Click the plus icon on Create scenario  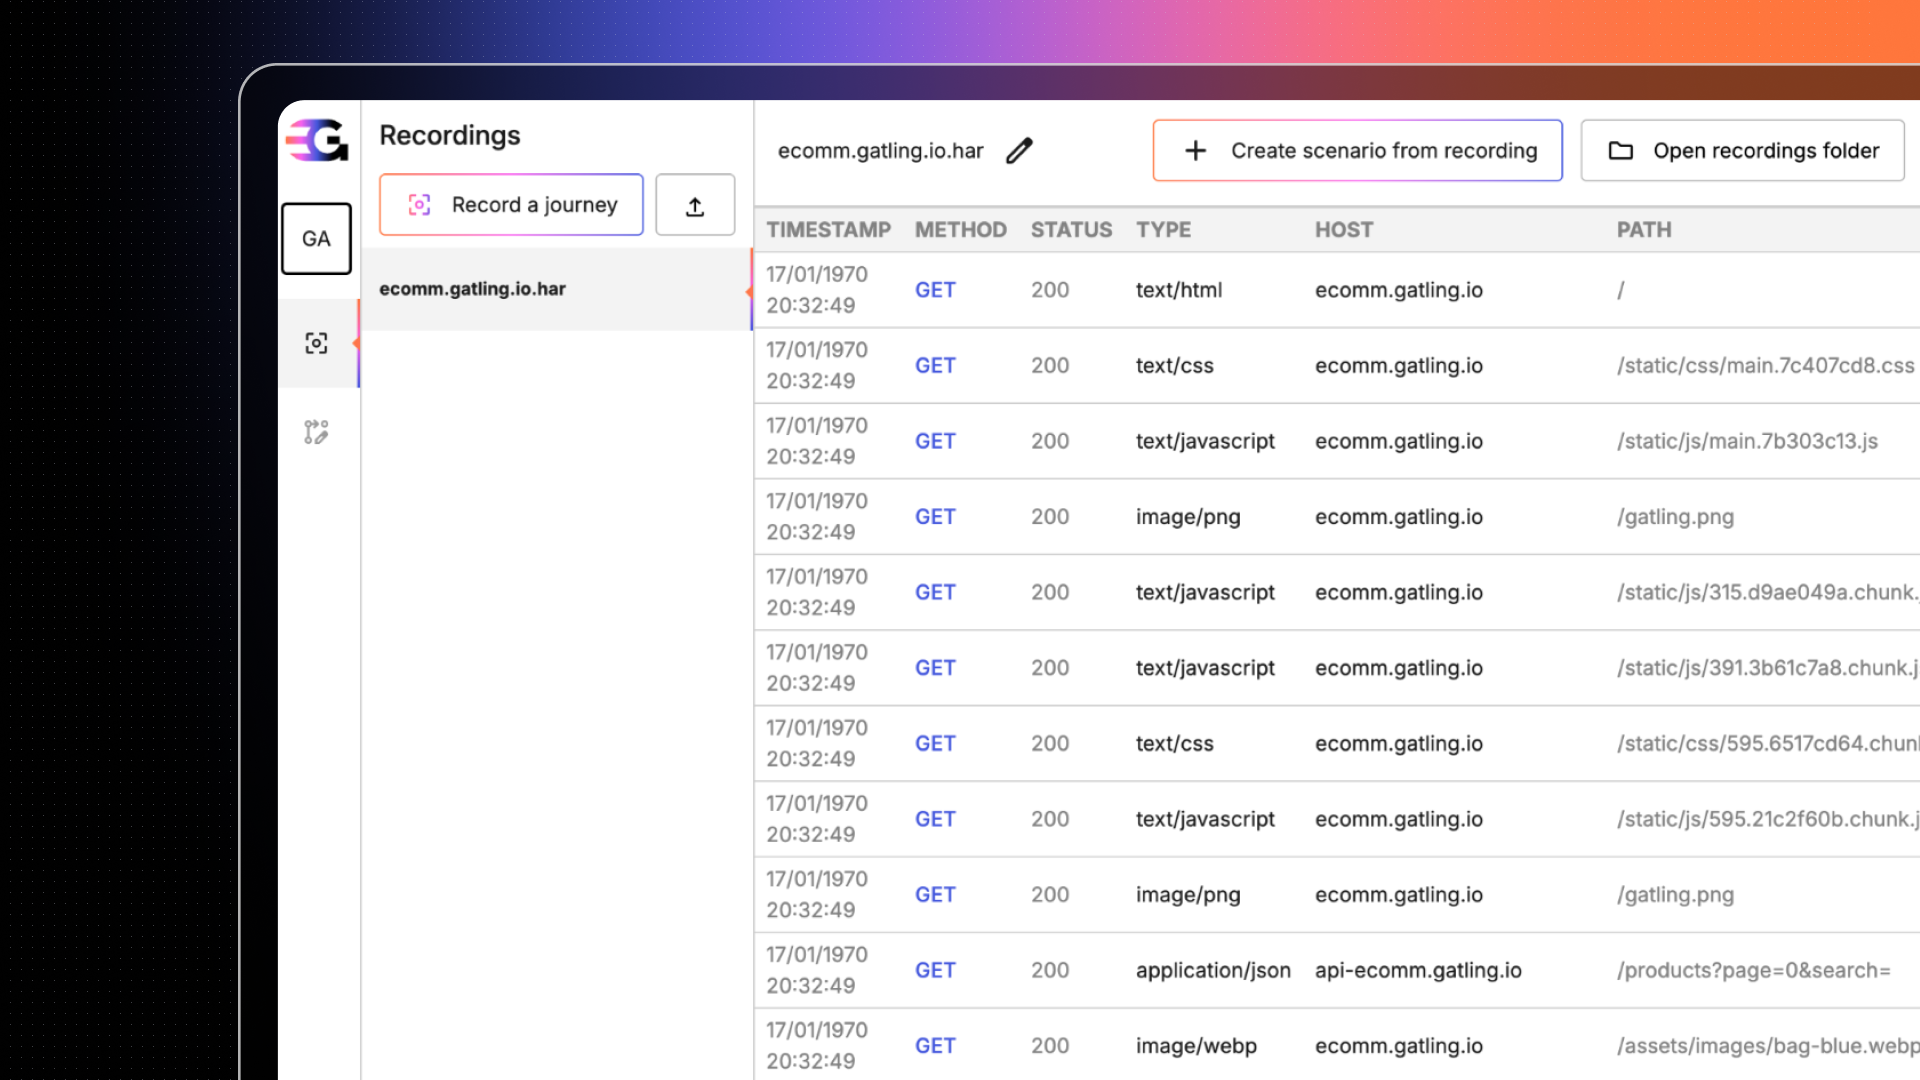tap(1195, 151)
